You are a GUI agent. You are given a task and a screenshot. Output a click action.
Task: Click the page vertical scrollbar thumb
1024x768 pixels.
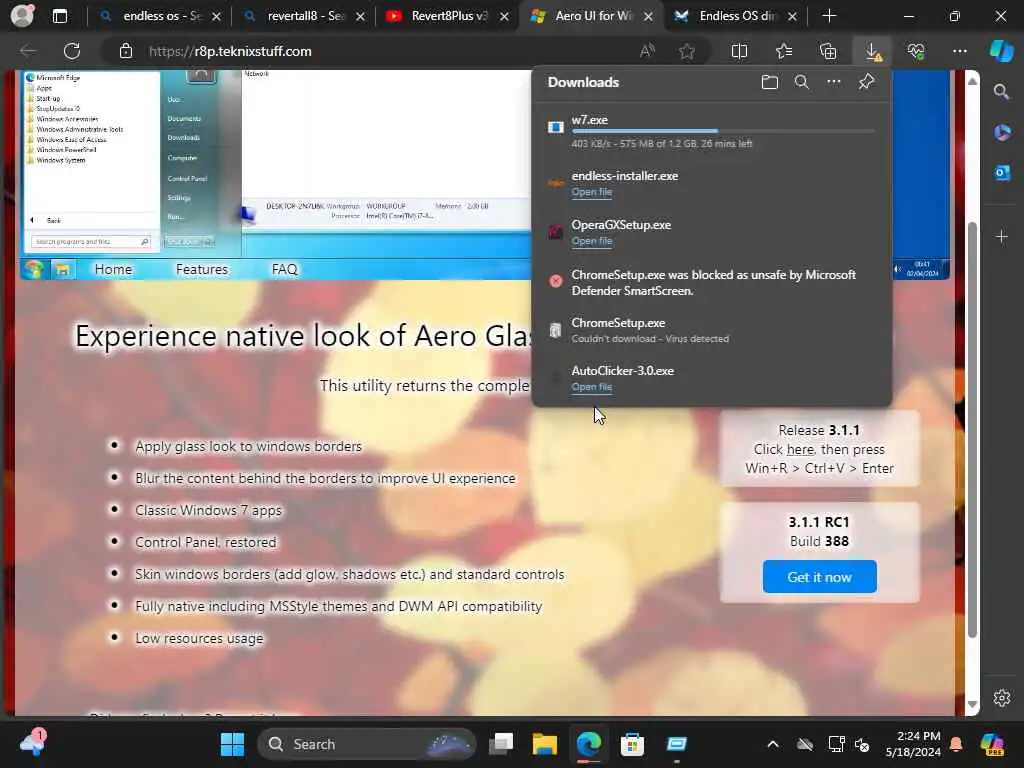(972, 431)
